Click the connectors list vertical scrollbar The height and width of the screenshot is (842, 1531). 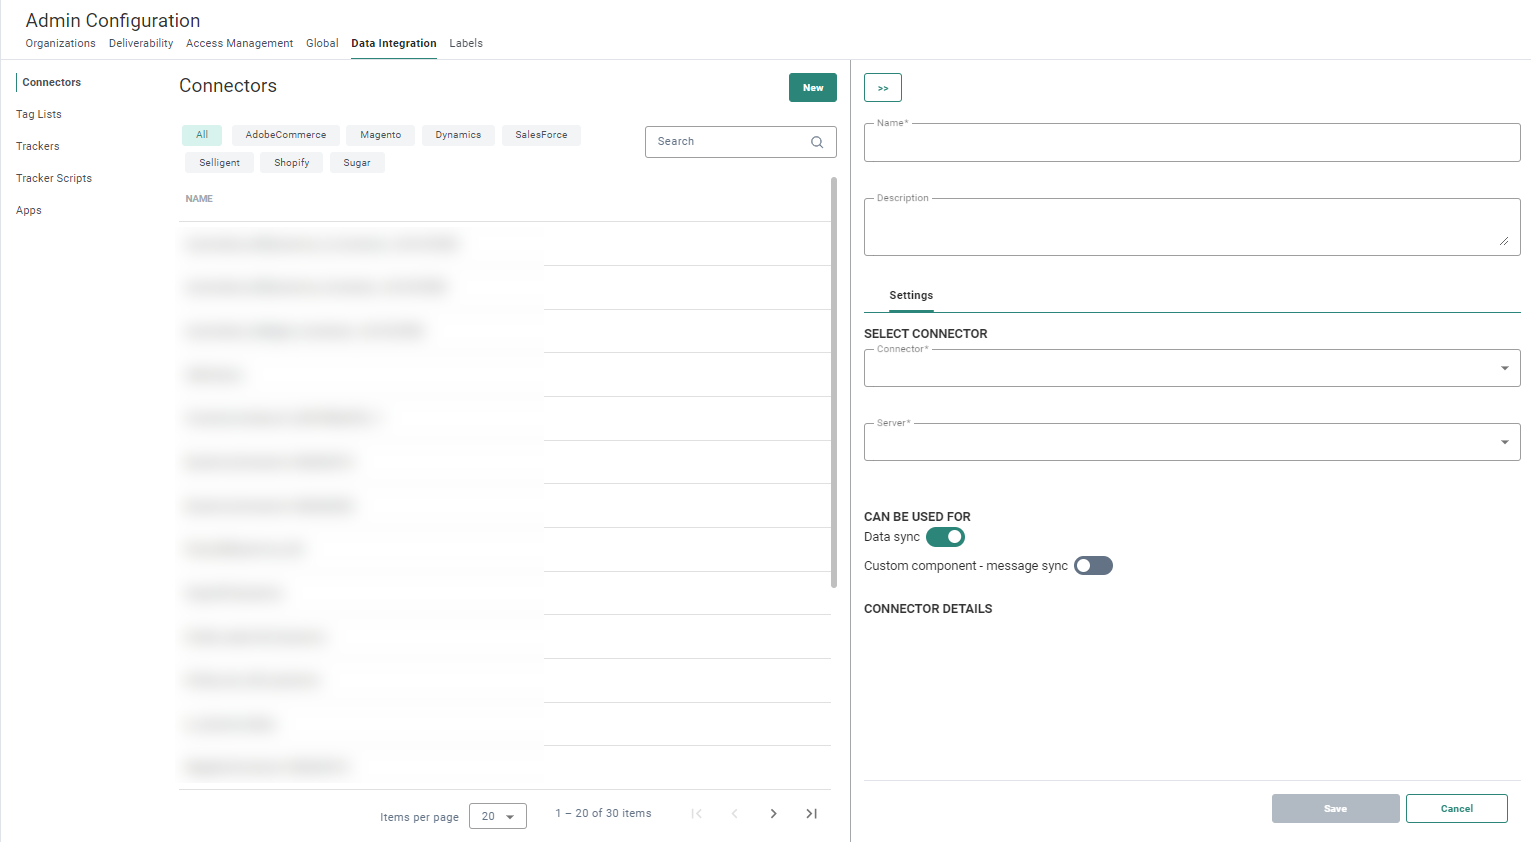click(834, 380)
